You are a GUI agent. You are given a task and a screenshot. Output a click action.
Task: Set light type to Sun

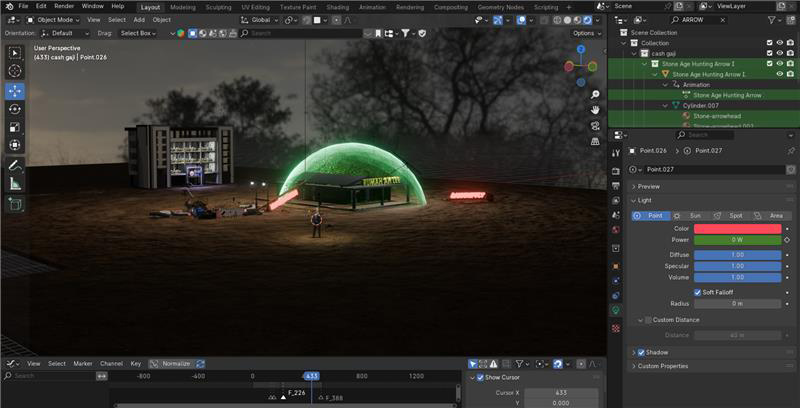pyautogui.click(x=690, y=216)
